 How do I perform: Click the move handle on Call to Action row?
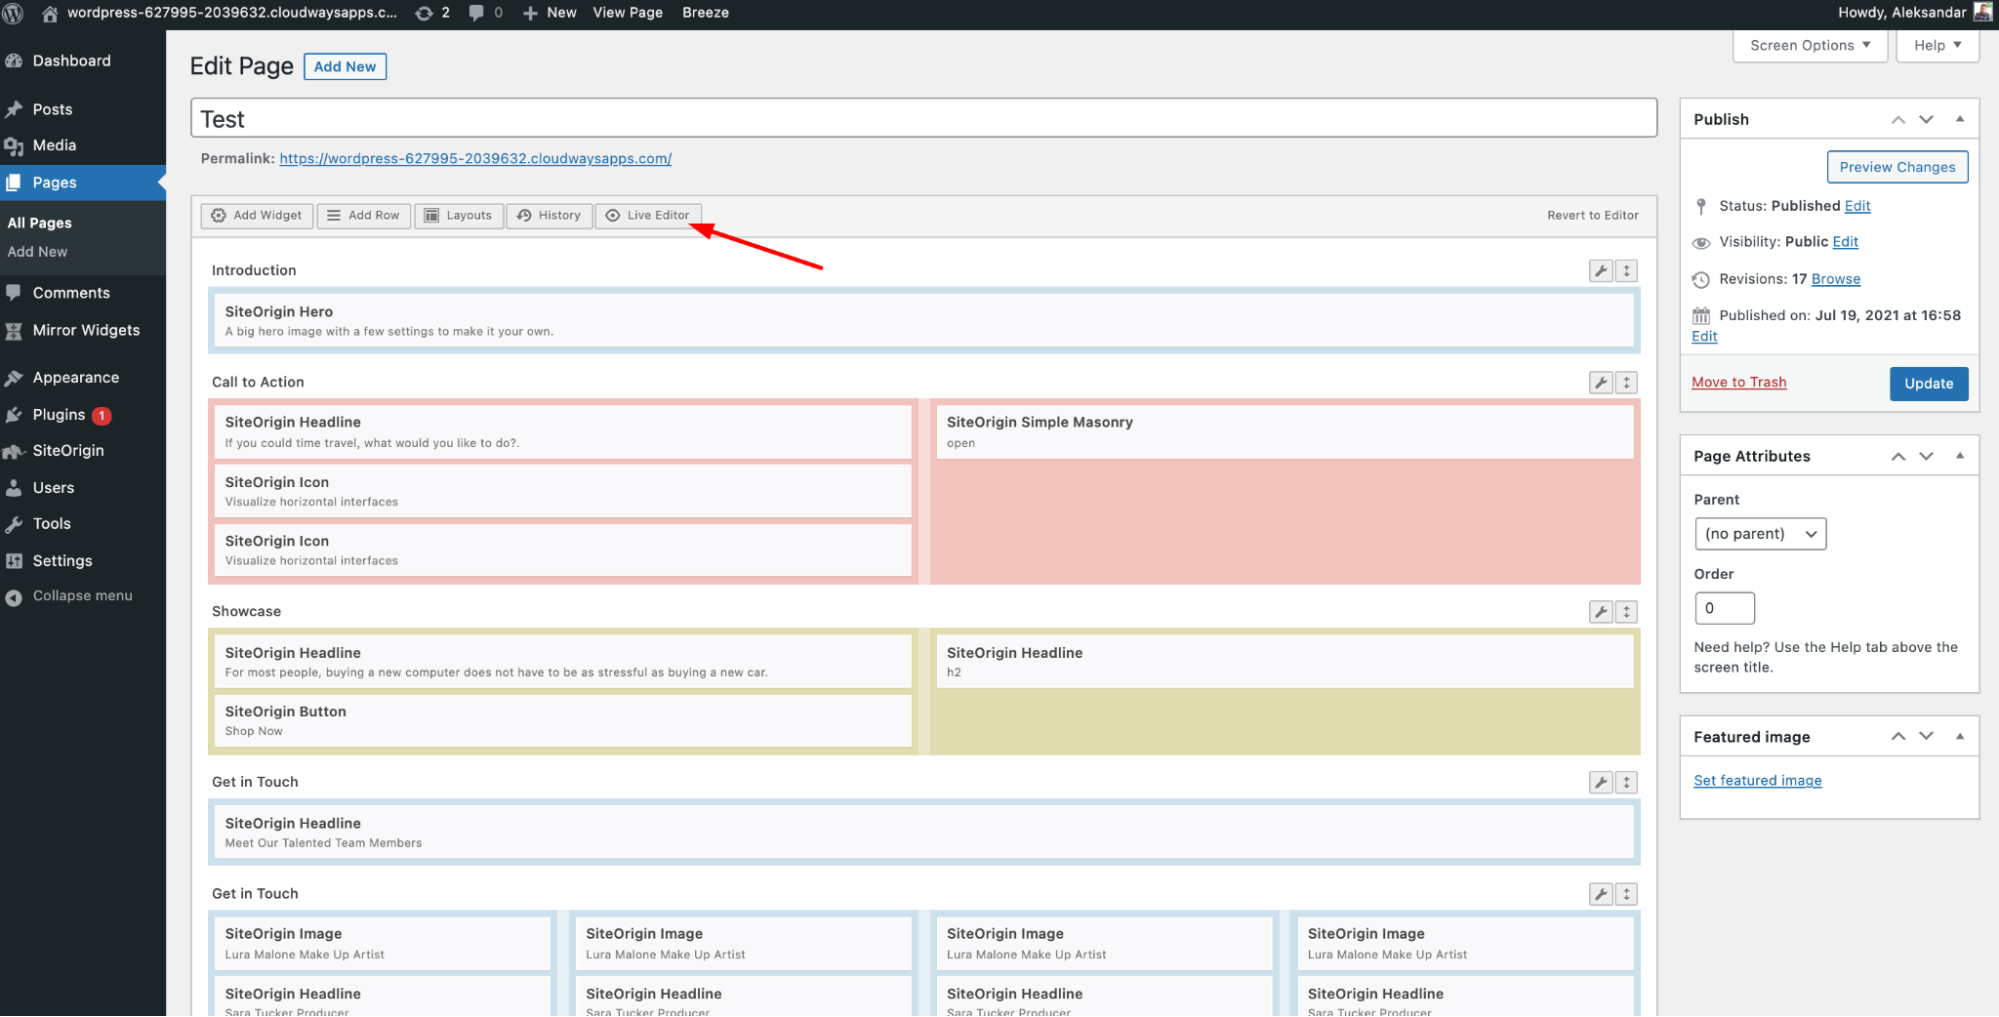pyautogui.click(x=1627, y=383)
